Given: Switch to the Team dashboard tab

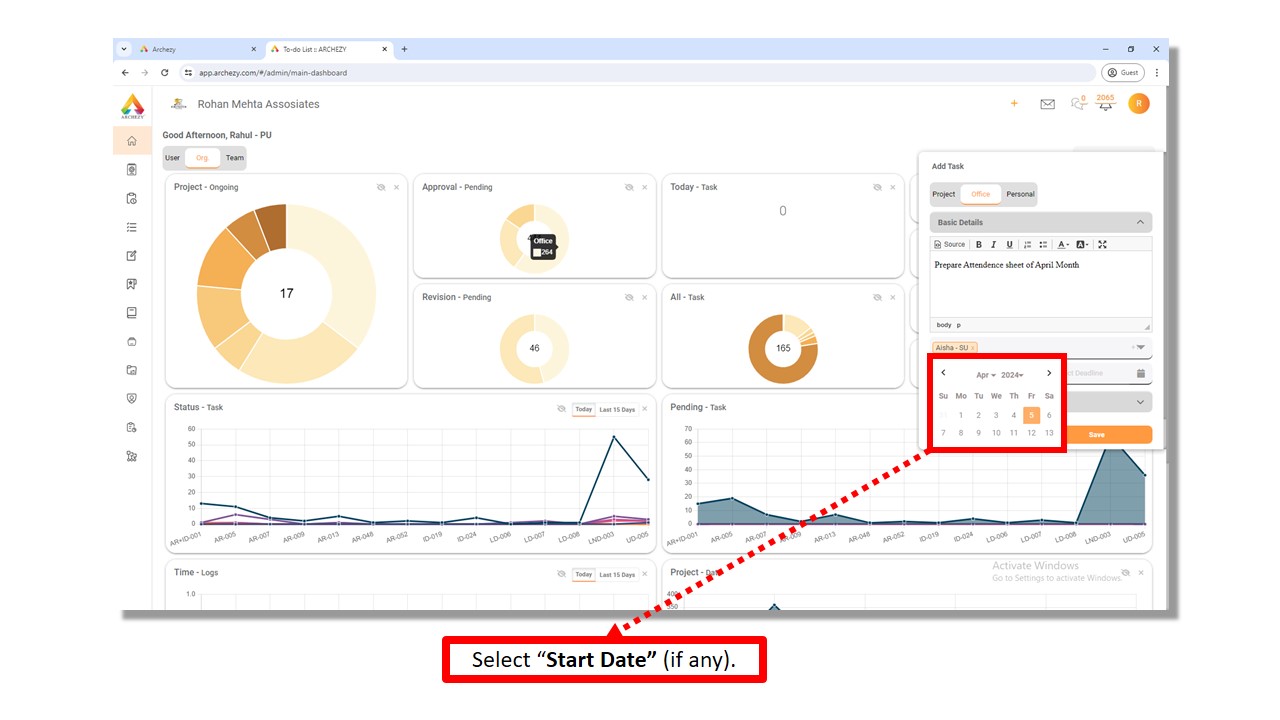Looking at the screenshot, I should (234, 158).
